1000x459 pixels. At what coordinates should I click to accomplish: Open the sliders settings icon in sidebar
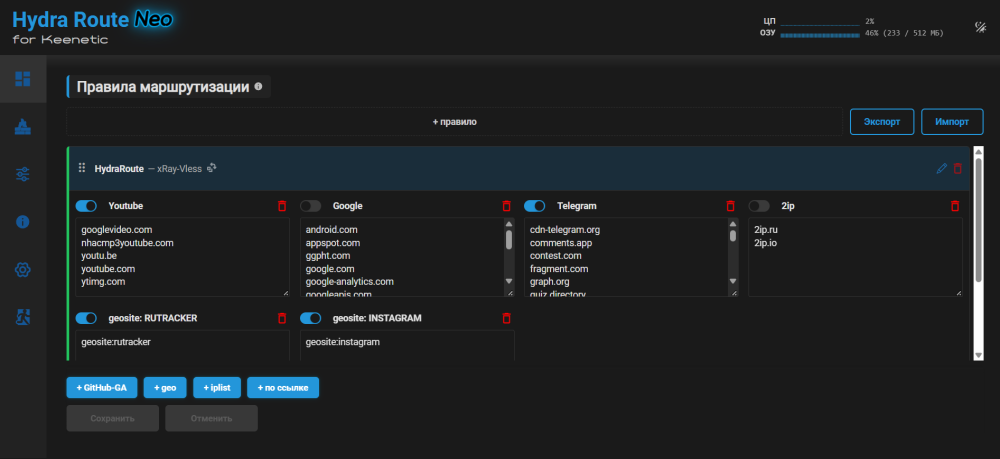pos(23,174)
